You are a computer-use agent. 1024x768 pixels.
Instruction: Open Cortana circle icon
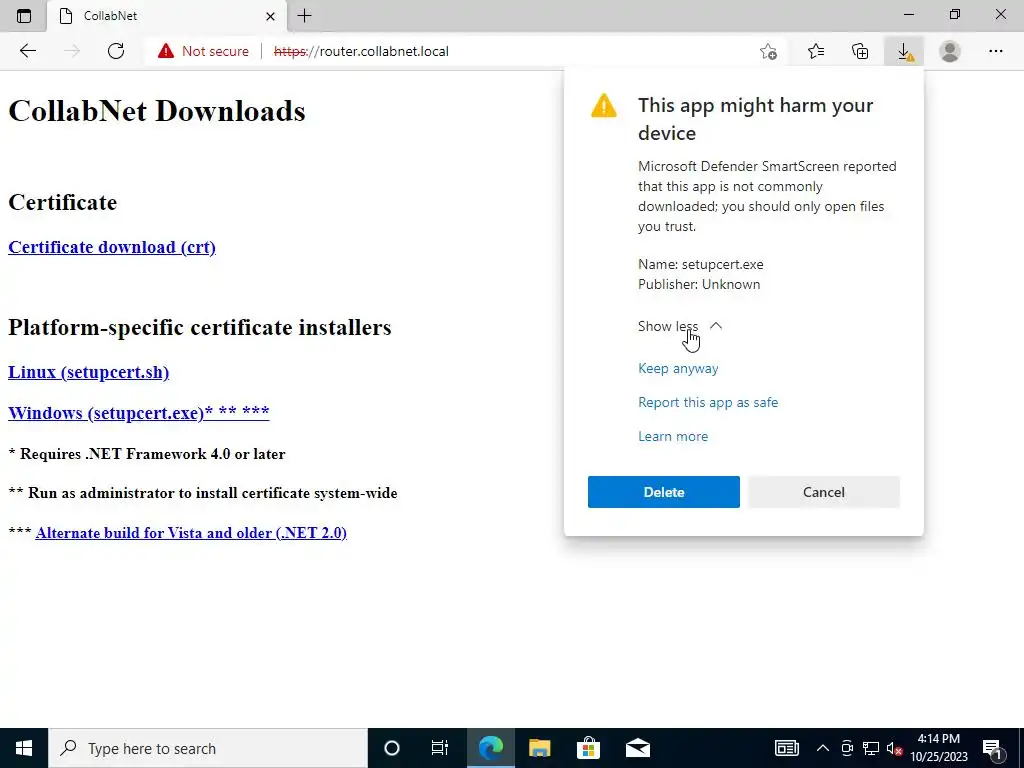tap(392, 748)
